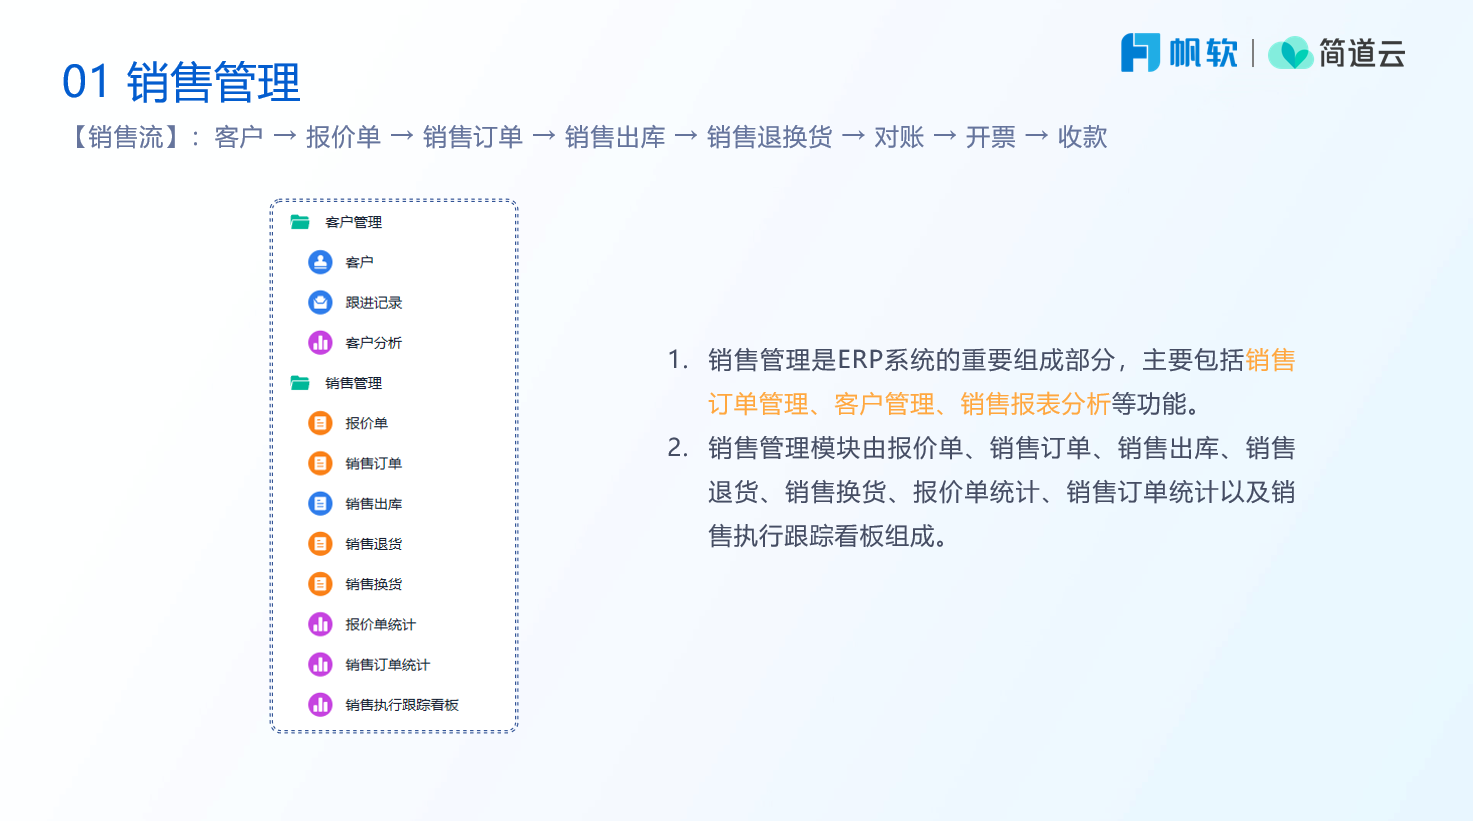The image size is (1473, 821).
Task: Click the 帆软 logo icon
Action: click(x=1140, y=52)
